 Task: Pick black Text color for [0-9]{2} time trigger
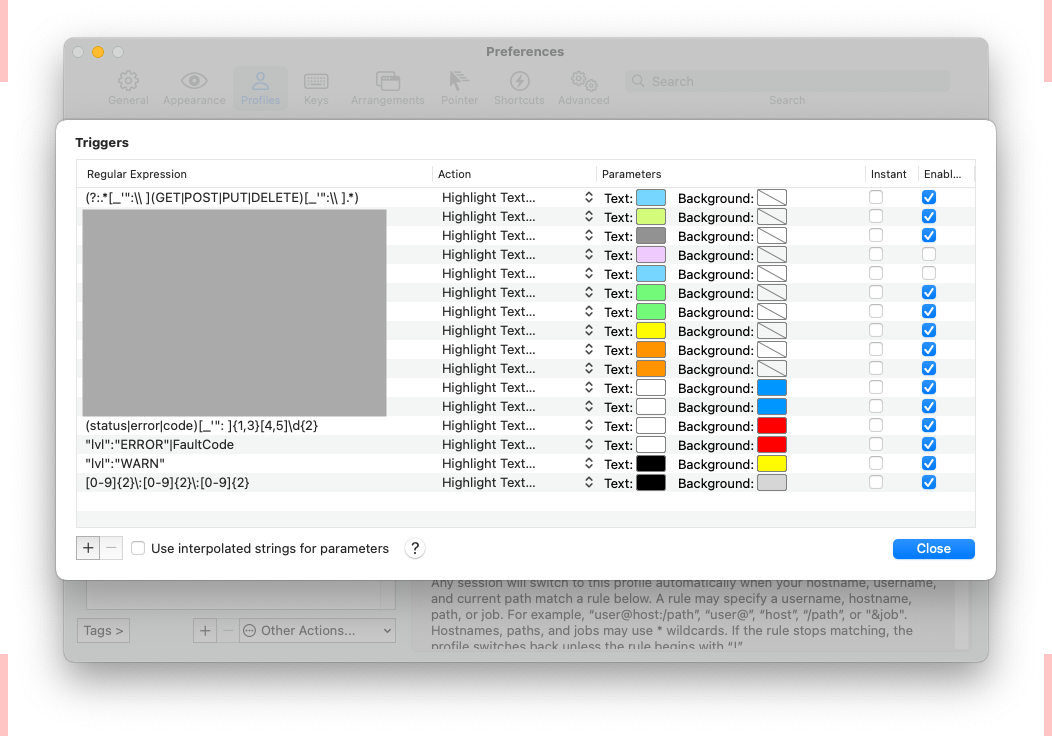[651, 483]
